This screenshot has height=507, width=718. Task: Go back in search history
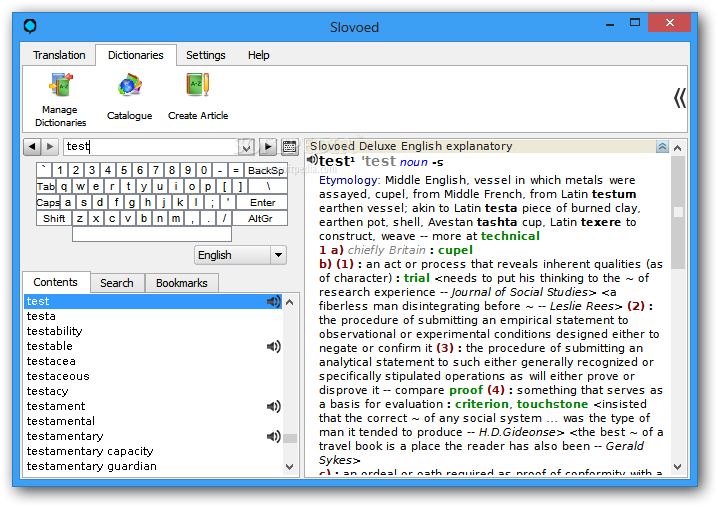point(32,147)
